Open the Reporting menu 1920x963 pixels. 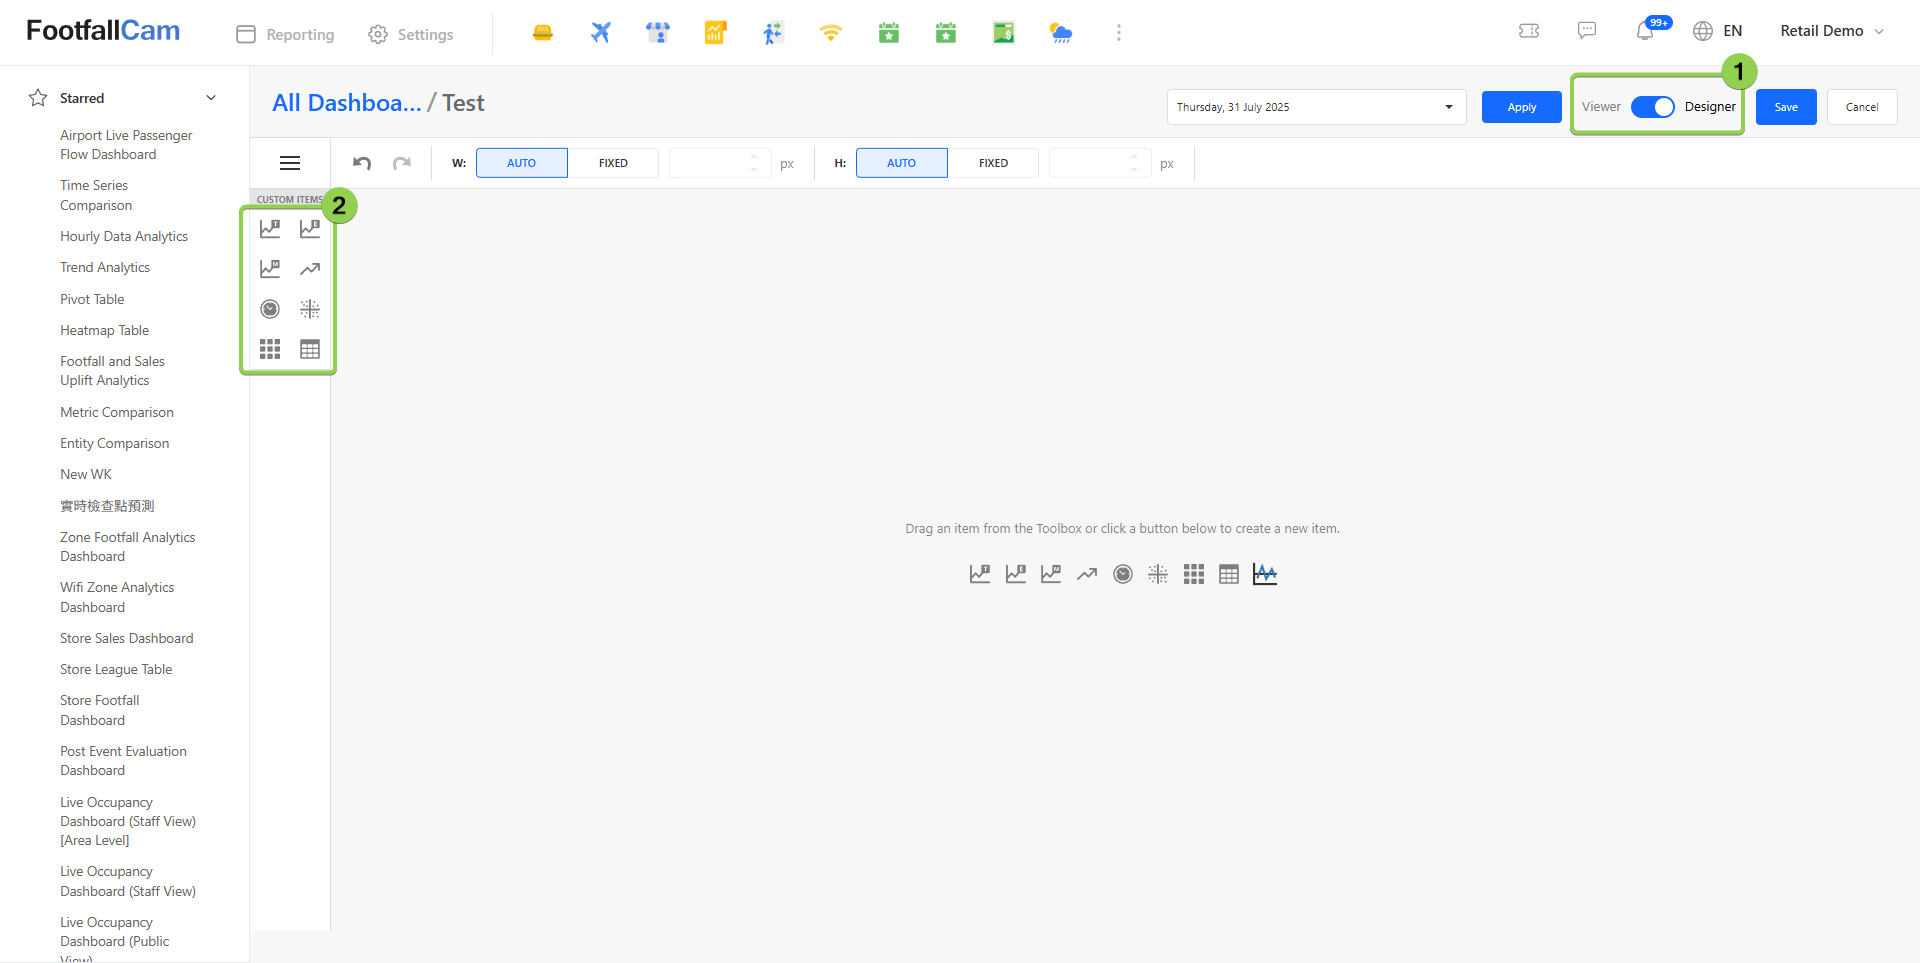tap(286, 34)
